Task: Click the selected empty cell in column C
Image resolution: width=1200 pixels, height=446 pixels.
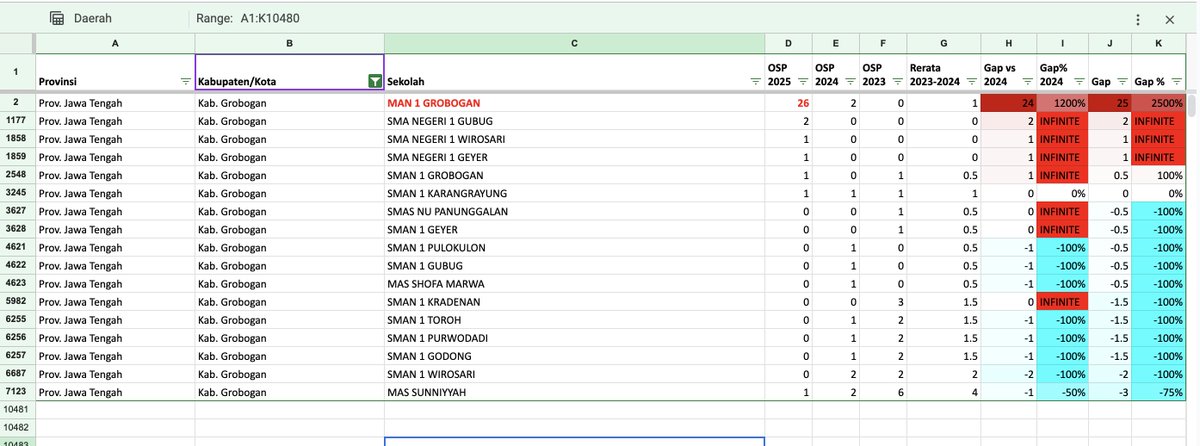Action: coord(574,441)
